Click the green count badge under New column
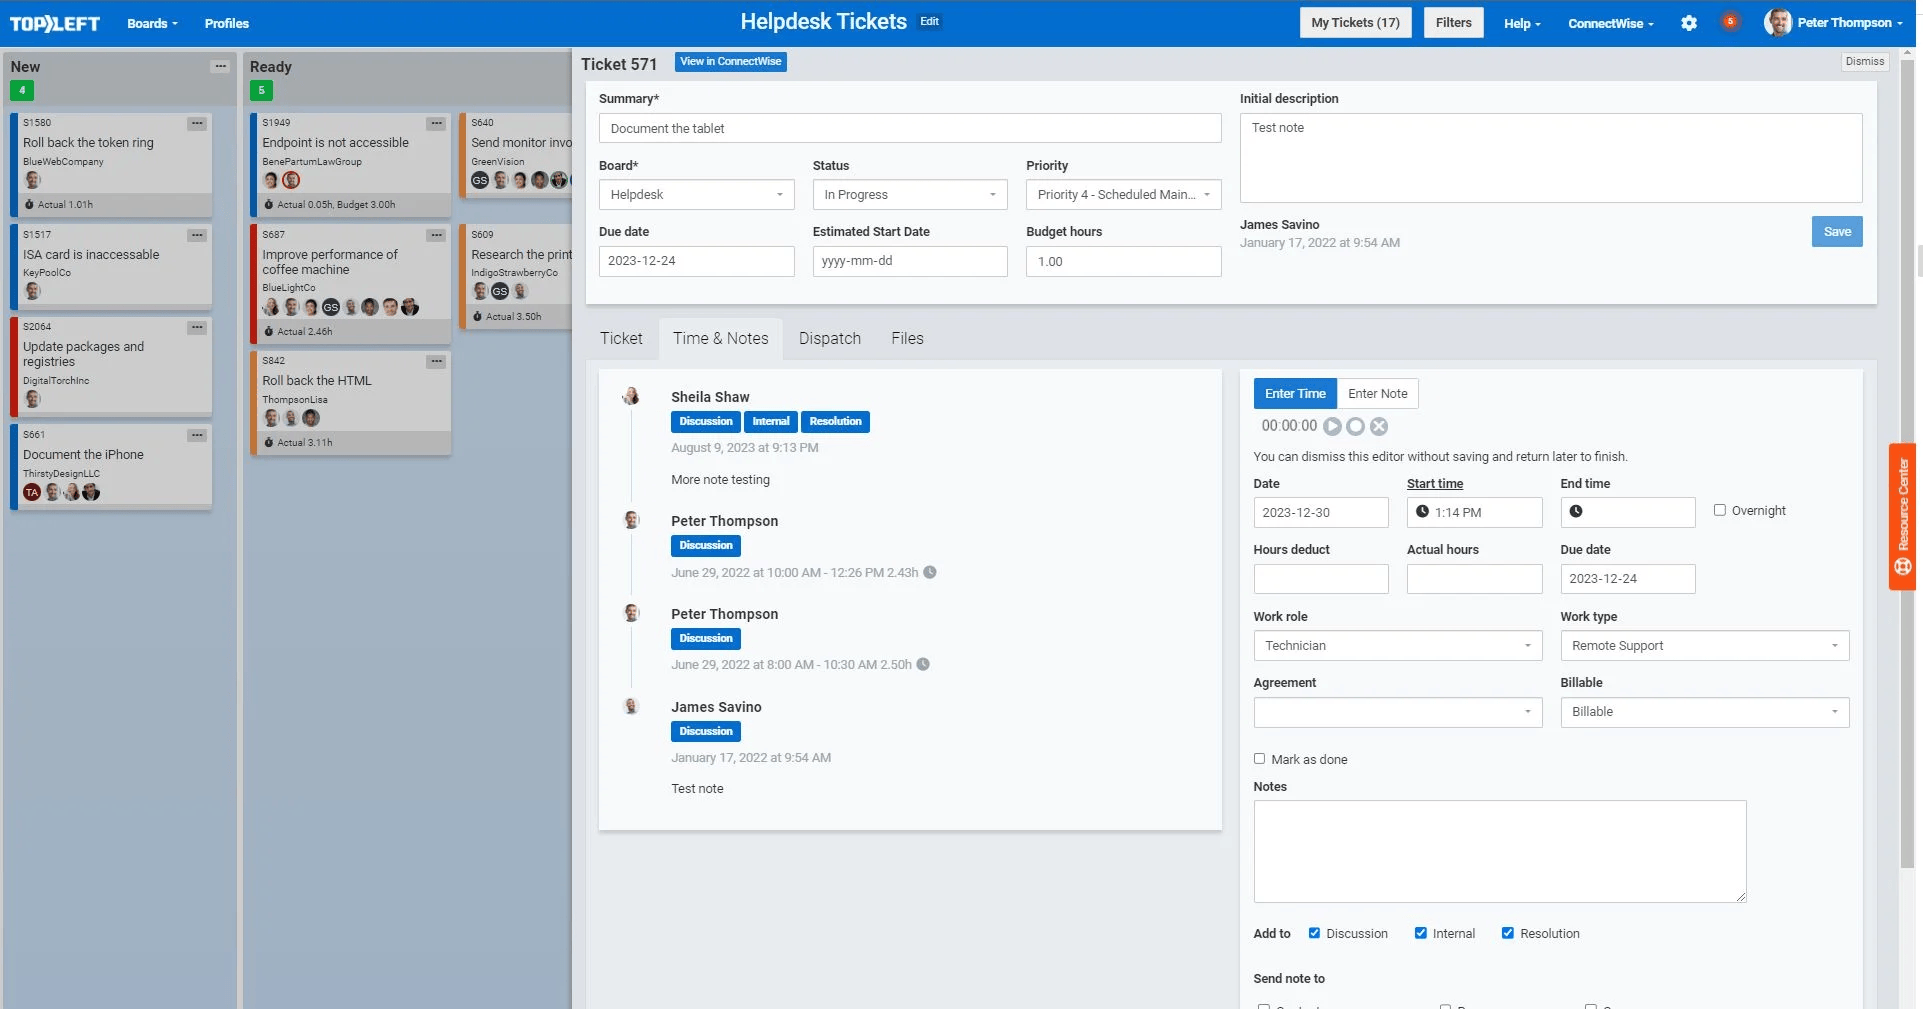This screenshot has width=1923, height=1009. [22, 90]
